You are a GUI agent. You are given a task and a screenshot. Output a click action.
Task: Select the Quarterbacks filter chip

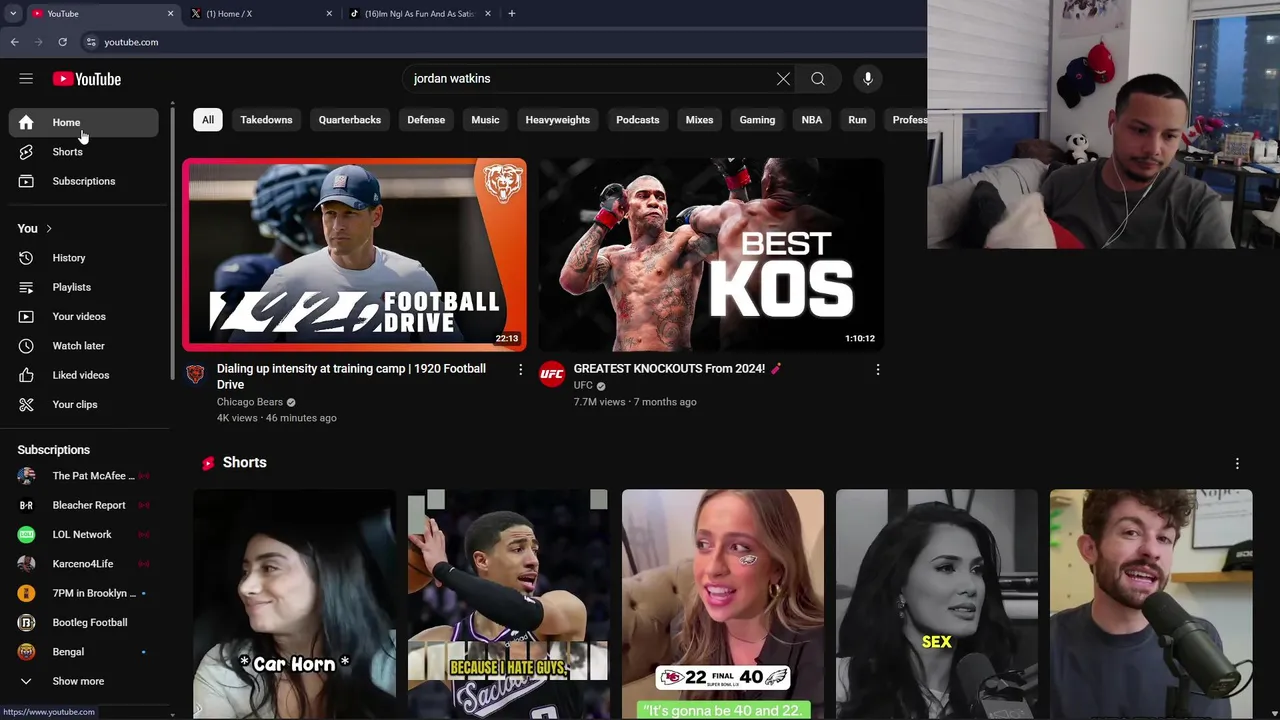pos(350,120)
